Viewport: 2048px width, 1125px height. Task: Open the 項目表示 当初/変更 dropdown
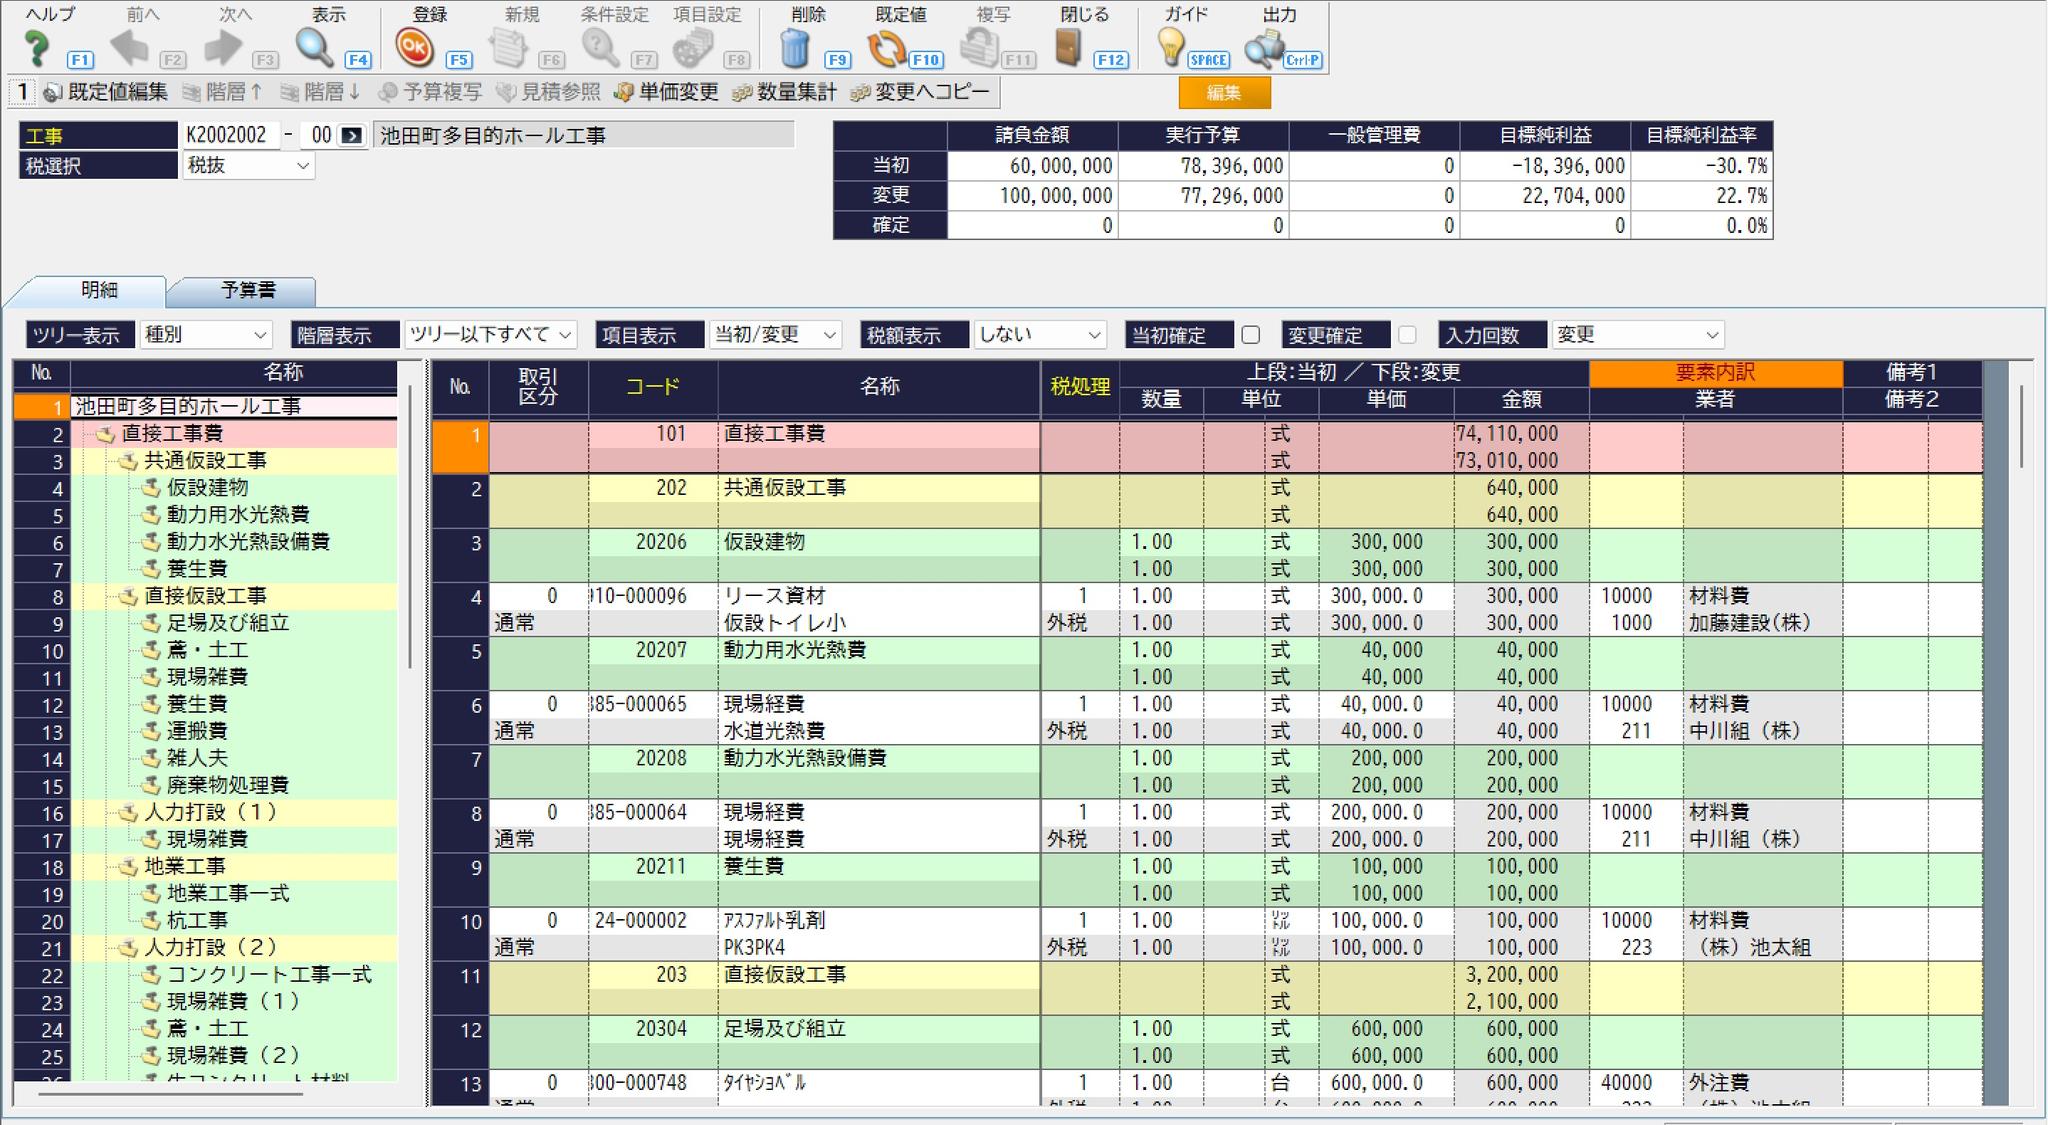[775, 335]
